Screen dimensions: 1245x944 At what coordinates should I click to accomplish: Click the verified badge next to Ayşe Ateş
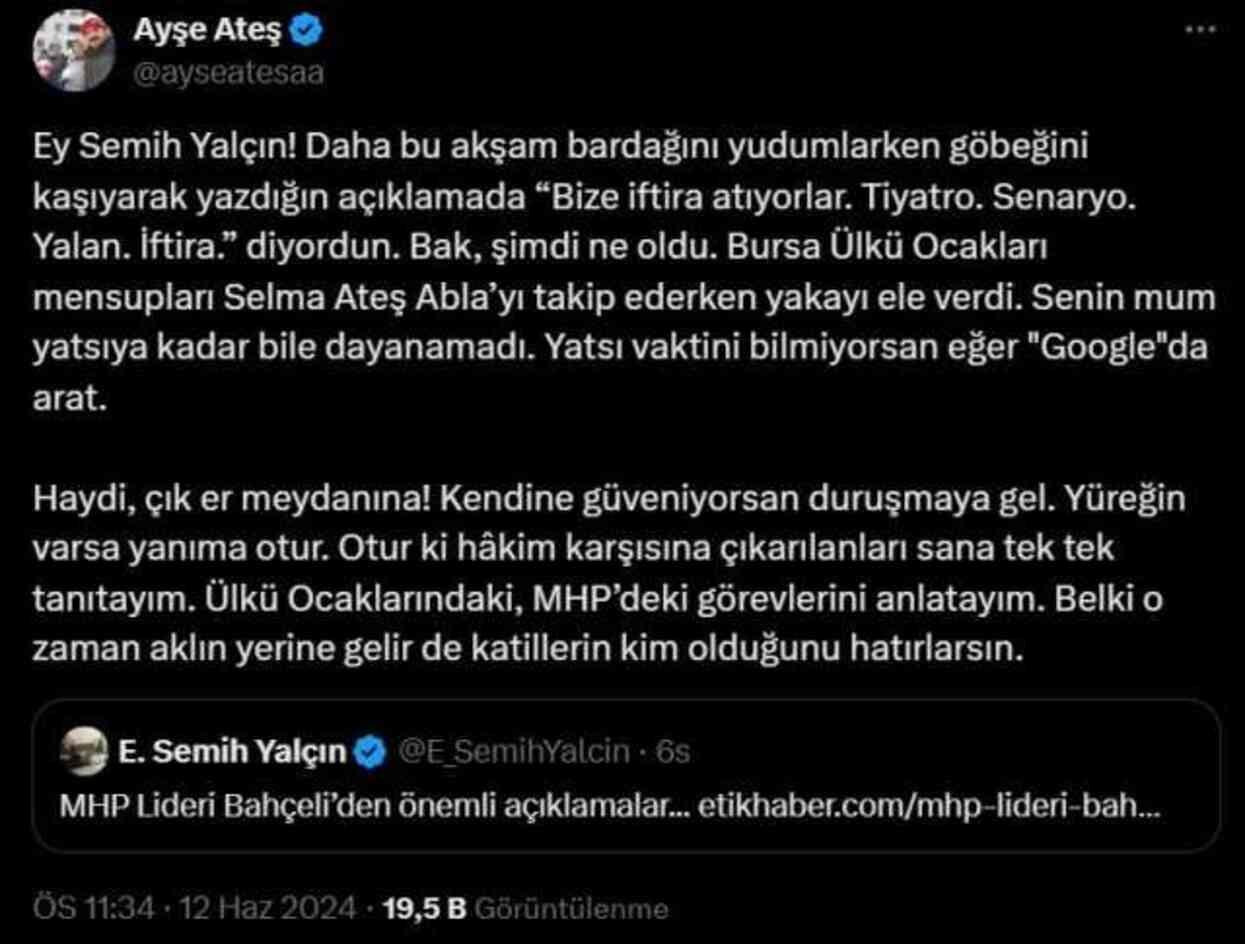(x=305, y=29)
